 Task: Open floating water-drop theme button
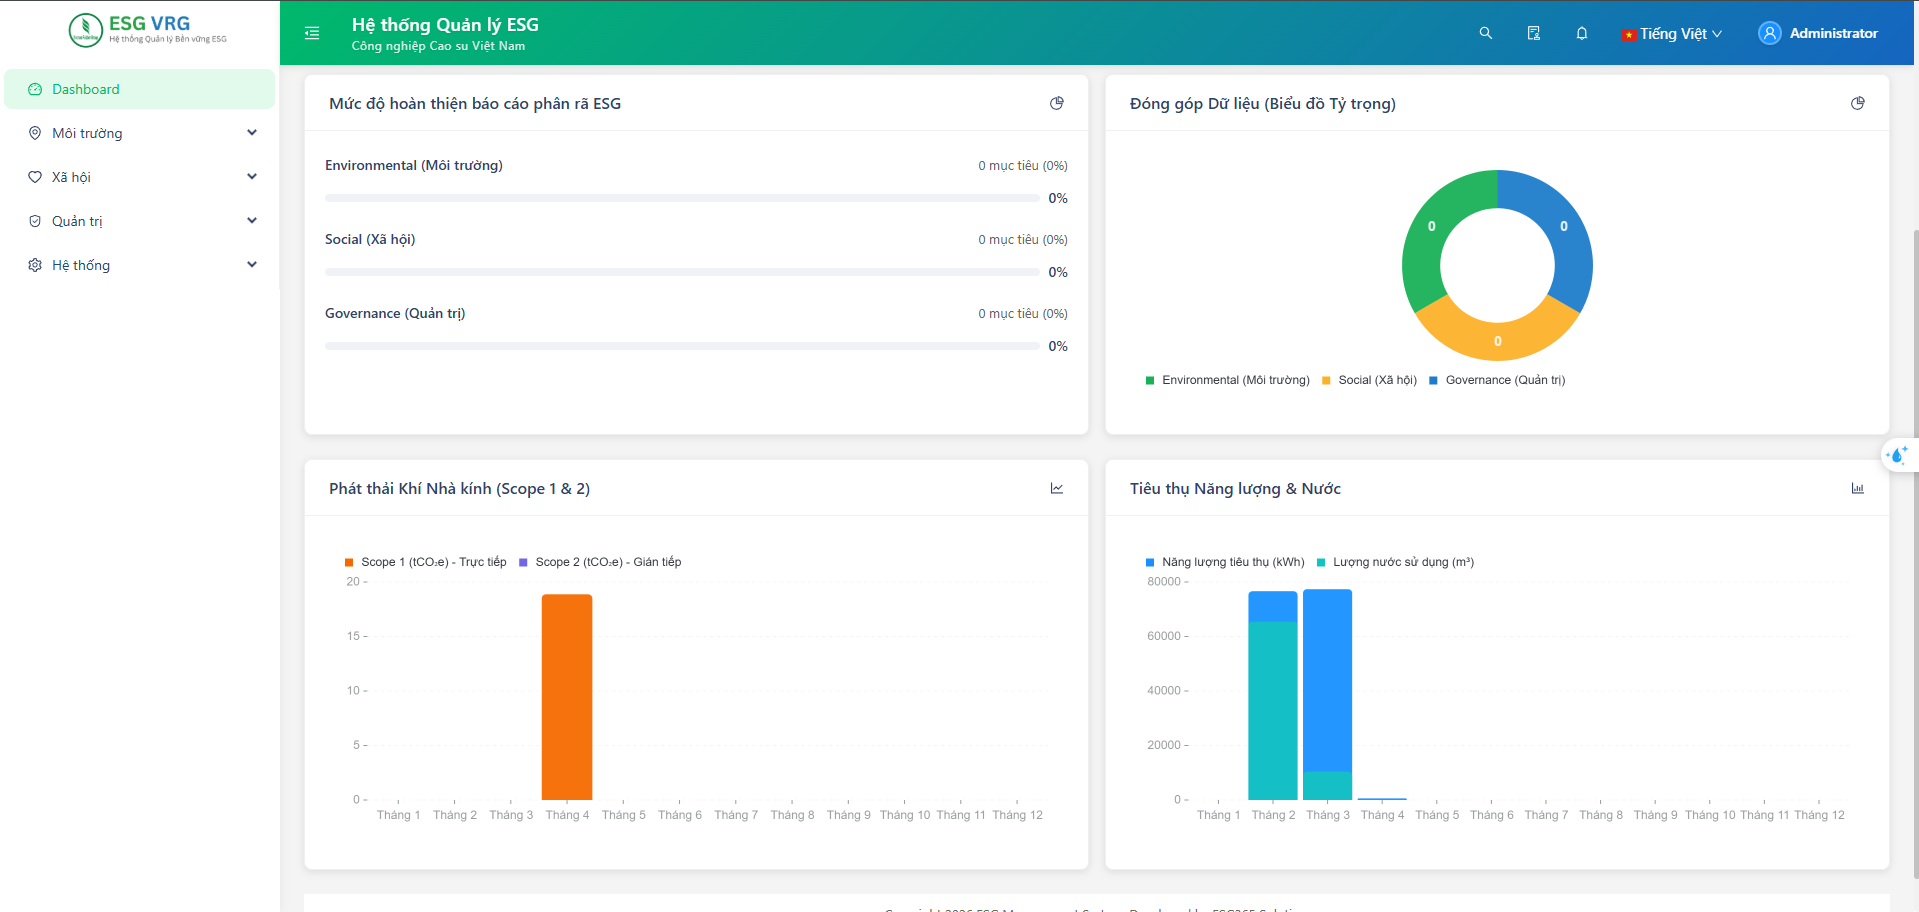(1897, 455)
